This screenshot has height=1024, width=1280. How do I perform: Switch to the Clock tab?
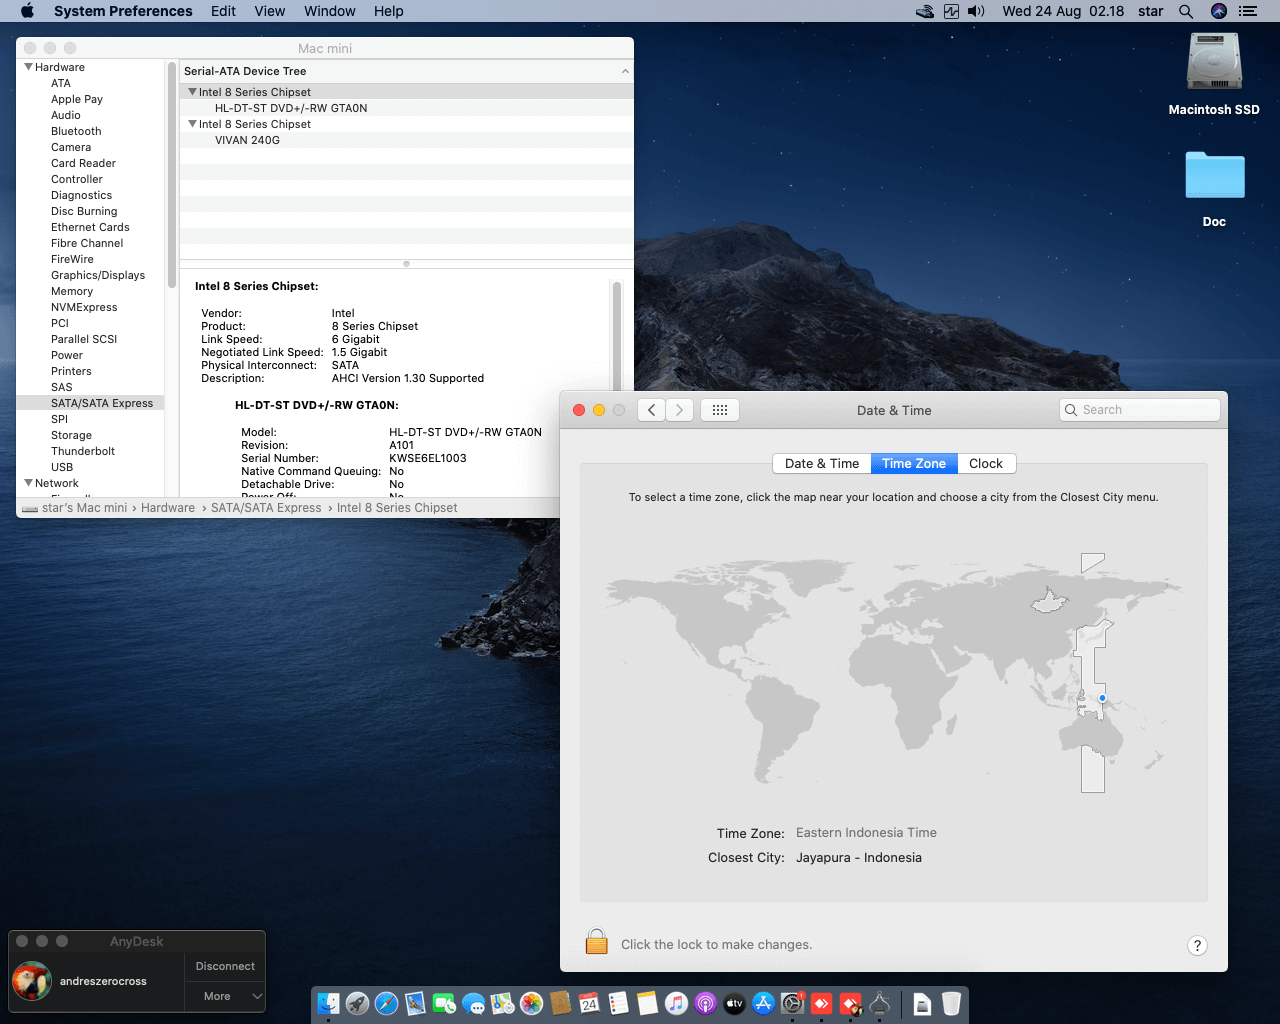(985, 464)
